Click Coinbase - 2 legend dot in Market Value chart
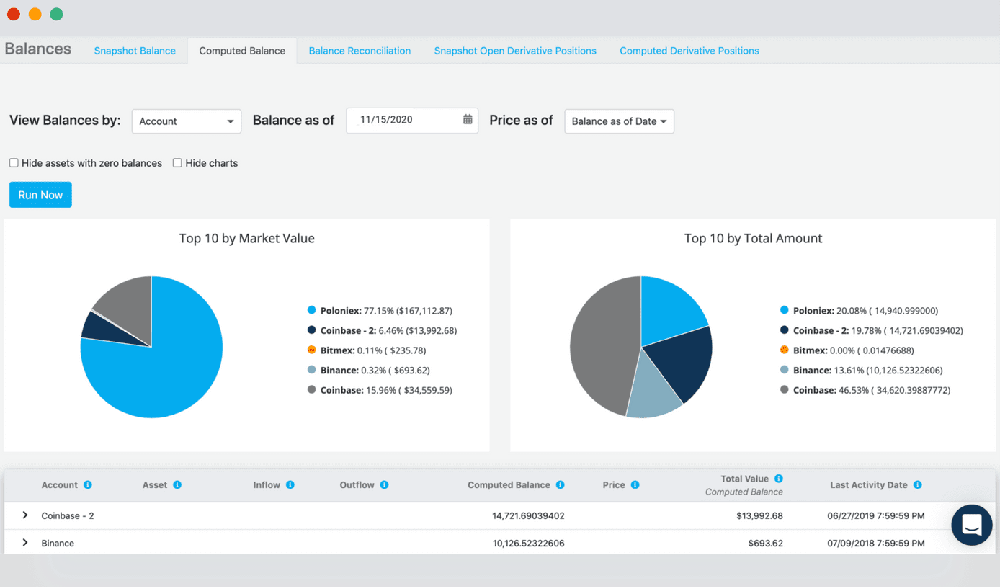This screenshot has height=587, width=1000. [x=312, y=330]
